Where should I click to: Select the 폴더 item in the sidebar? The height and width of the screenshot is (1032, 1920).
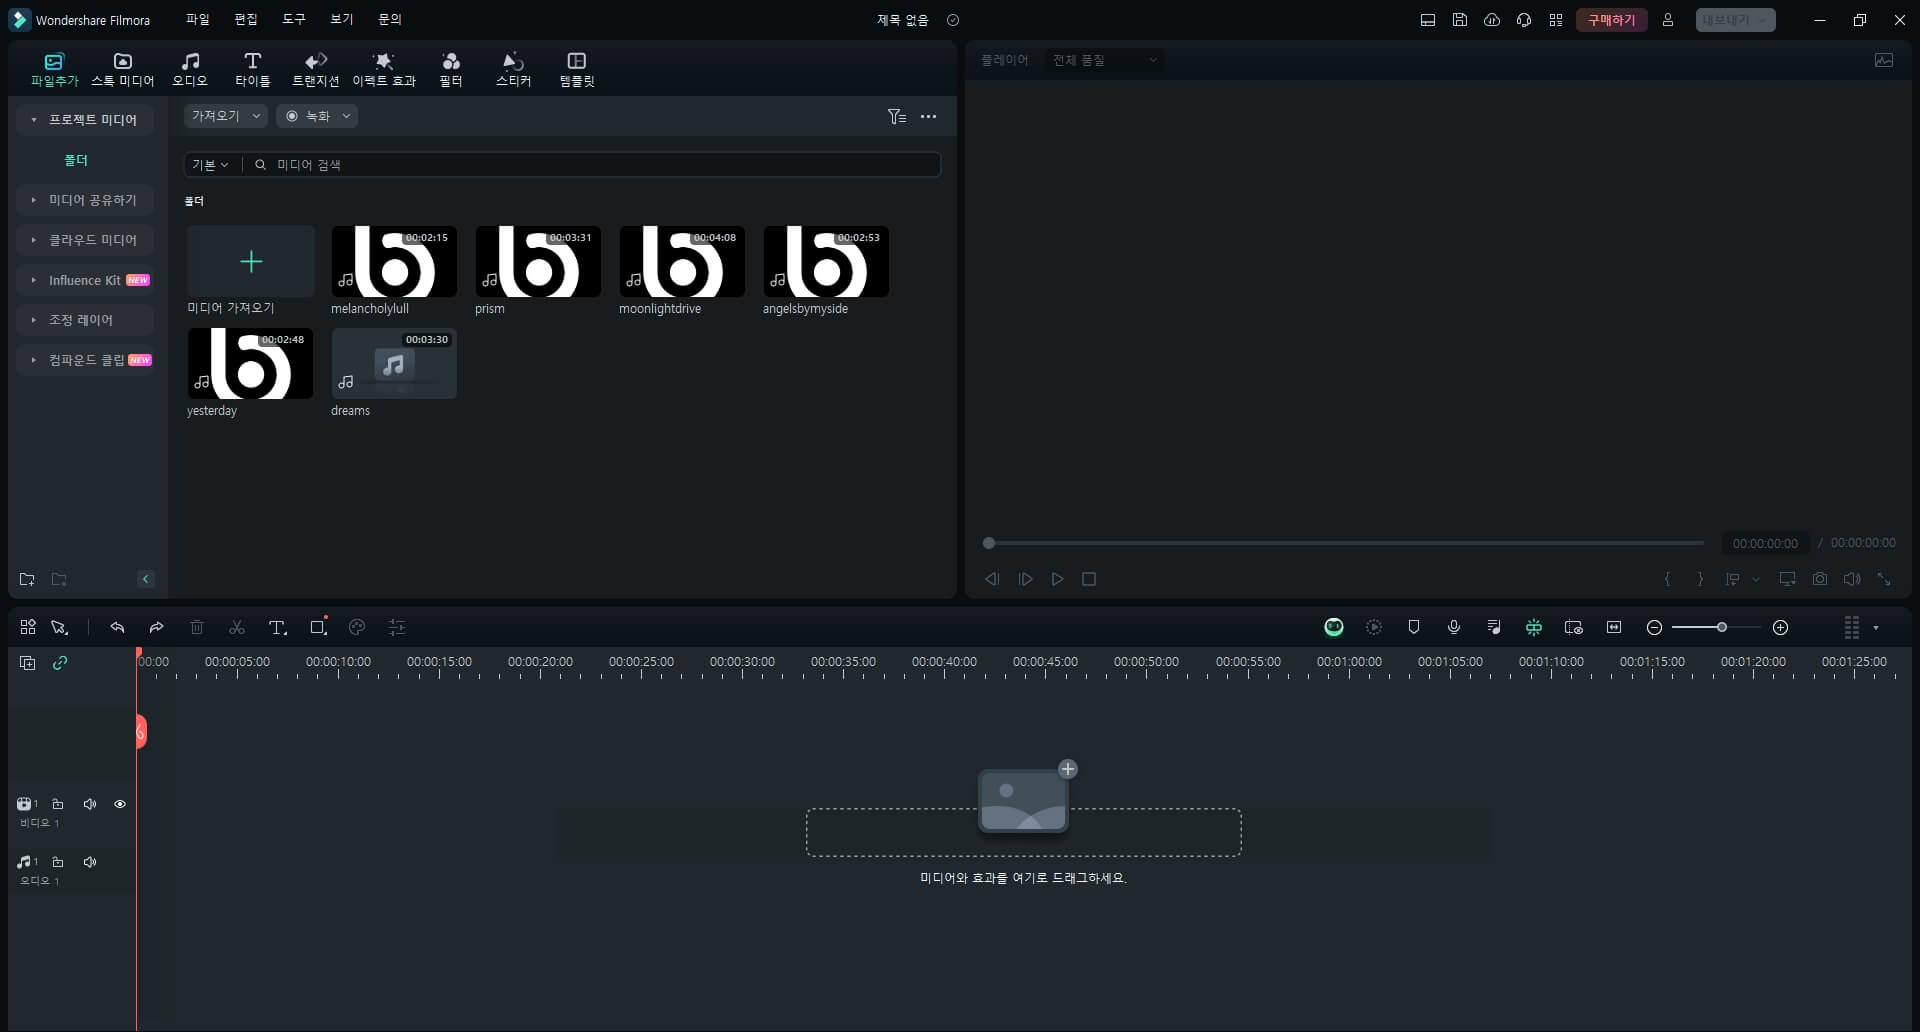[76, 160]
